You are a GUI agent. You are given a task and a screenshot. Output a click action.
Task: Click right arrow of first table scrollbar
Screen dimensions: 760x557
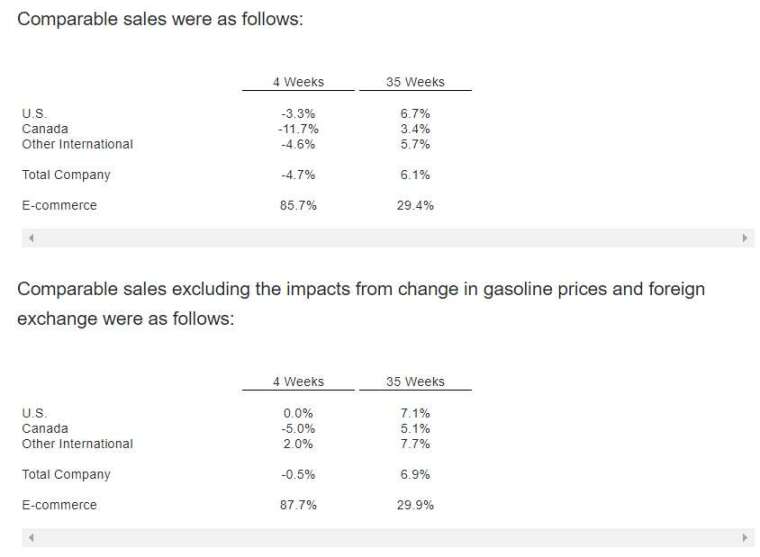pos(745,238)
